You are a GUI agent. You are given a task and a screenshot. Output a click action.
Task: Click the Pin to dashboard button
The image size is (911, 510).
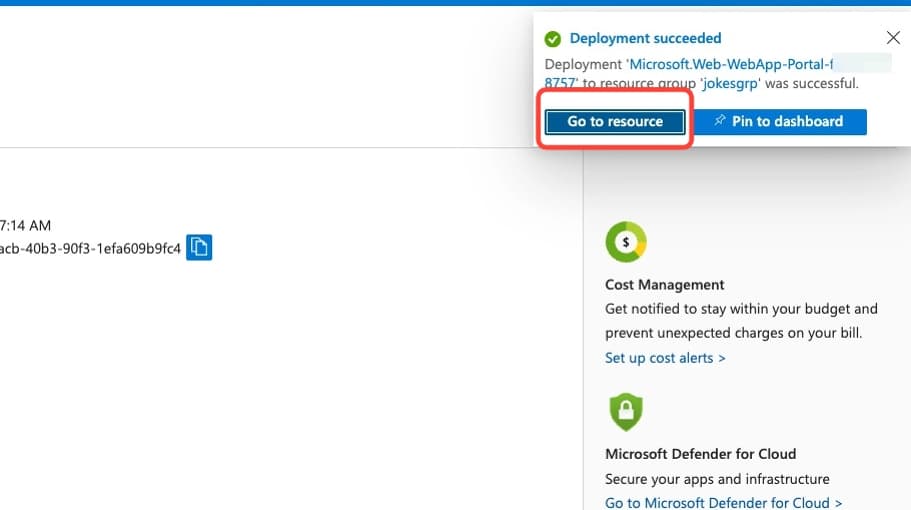coord(780,121)
